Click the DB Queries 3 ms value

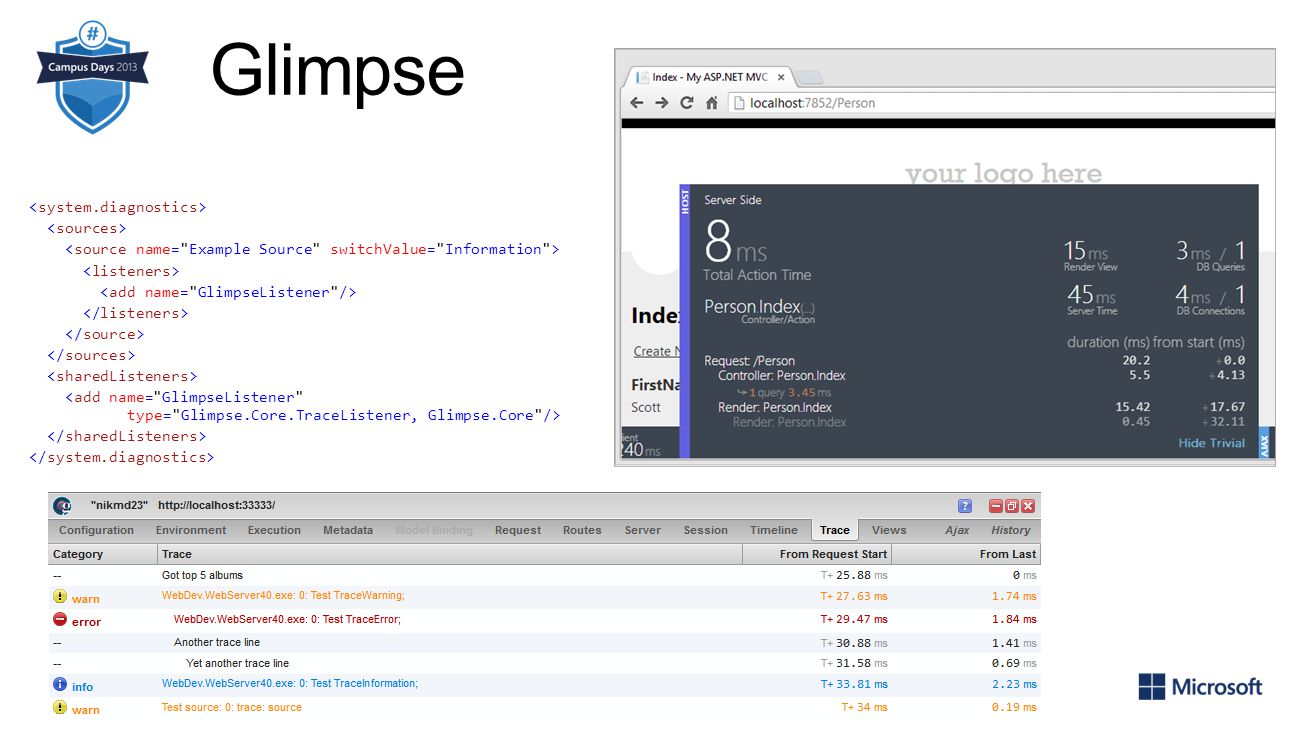coord(1192,251)
